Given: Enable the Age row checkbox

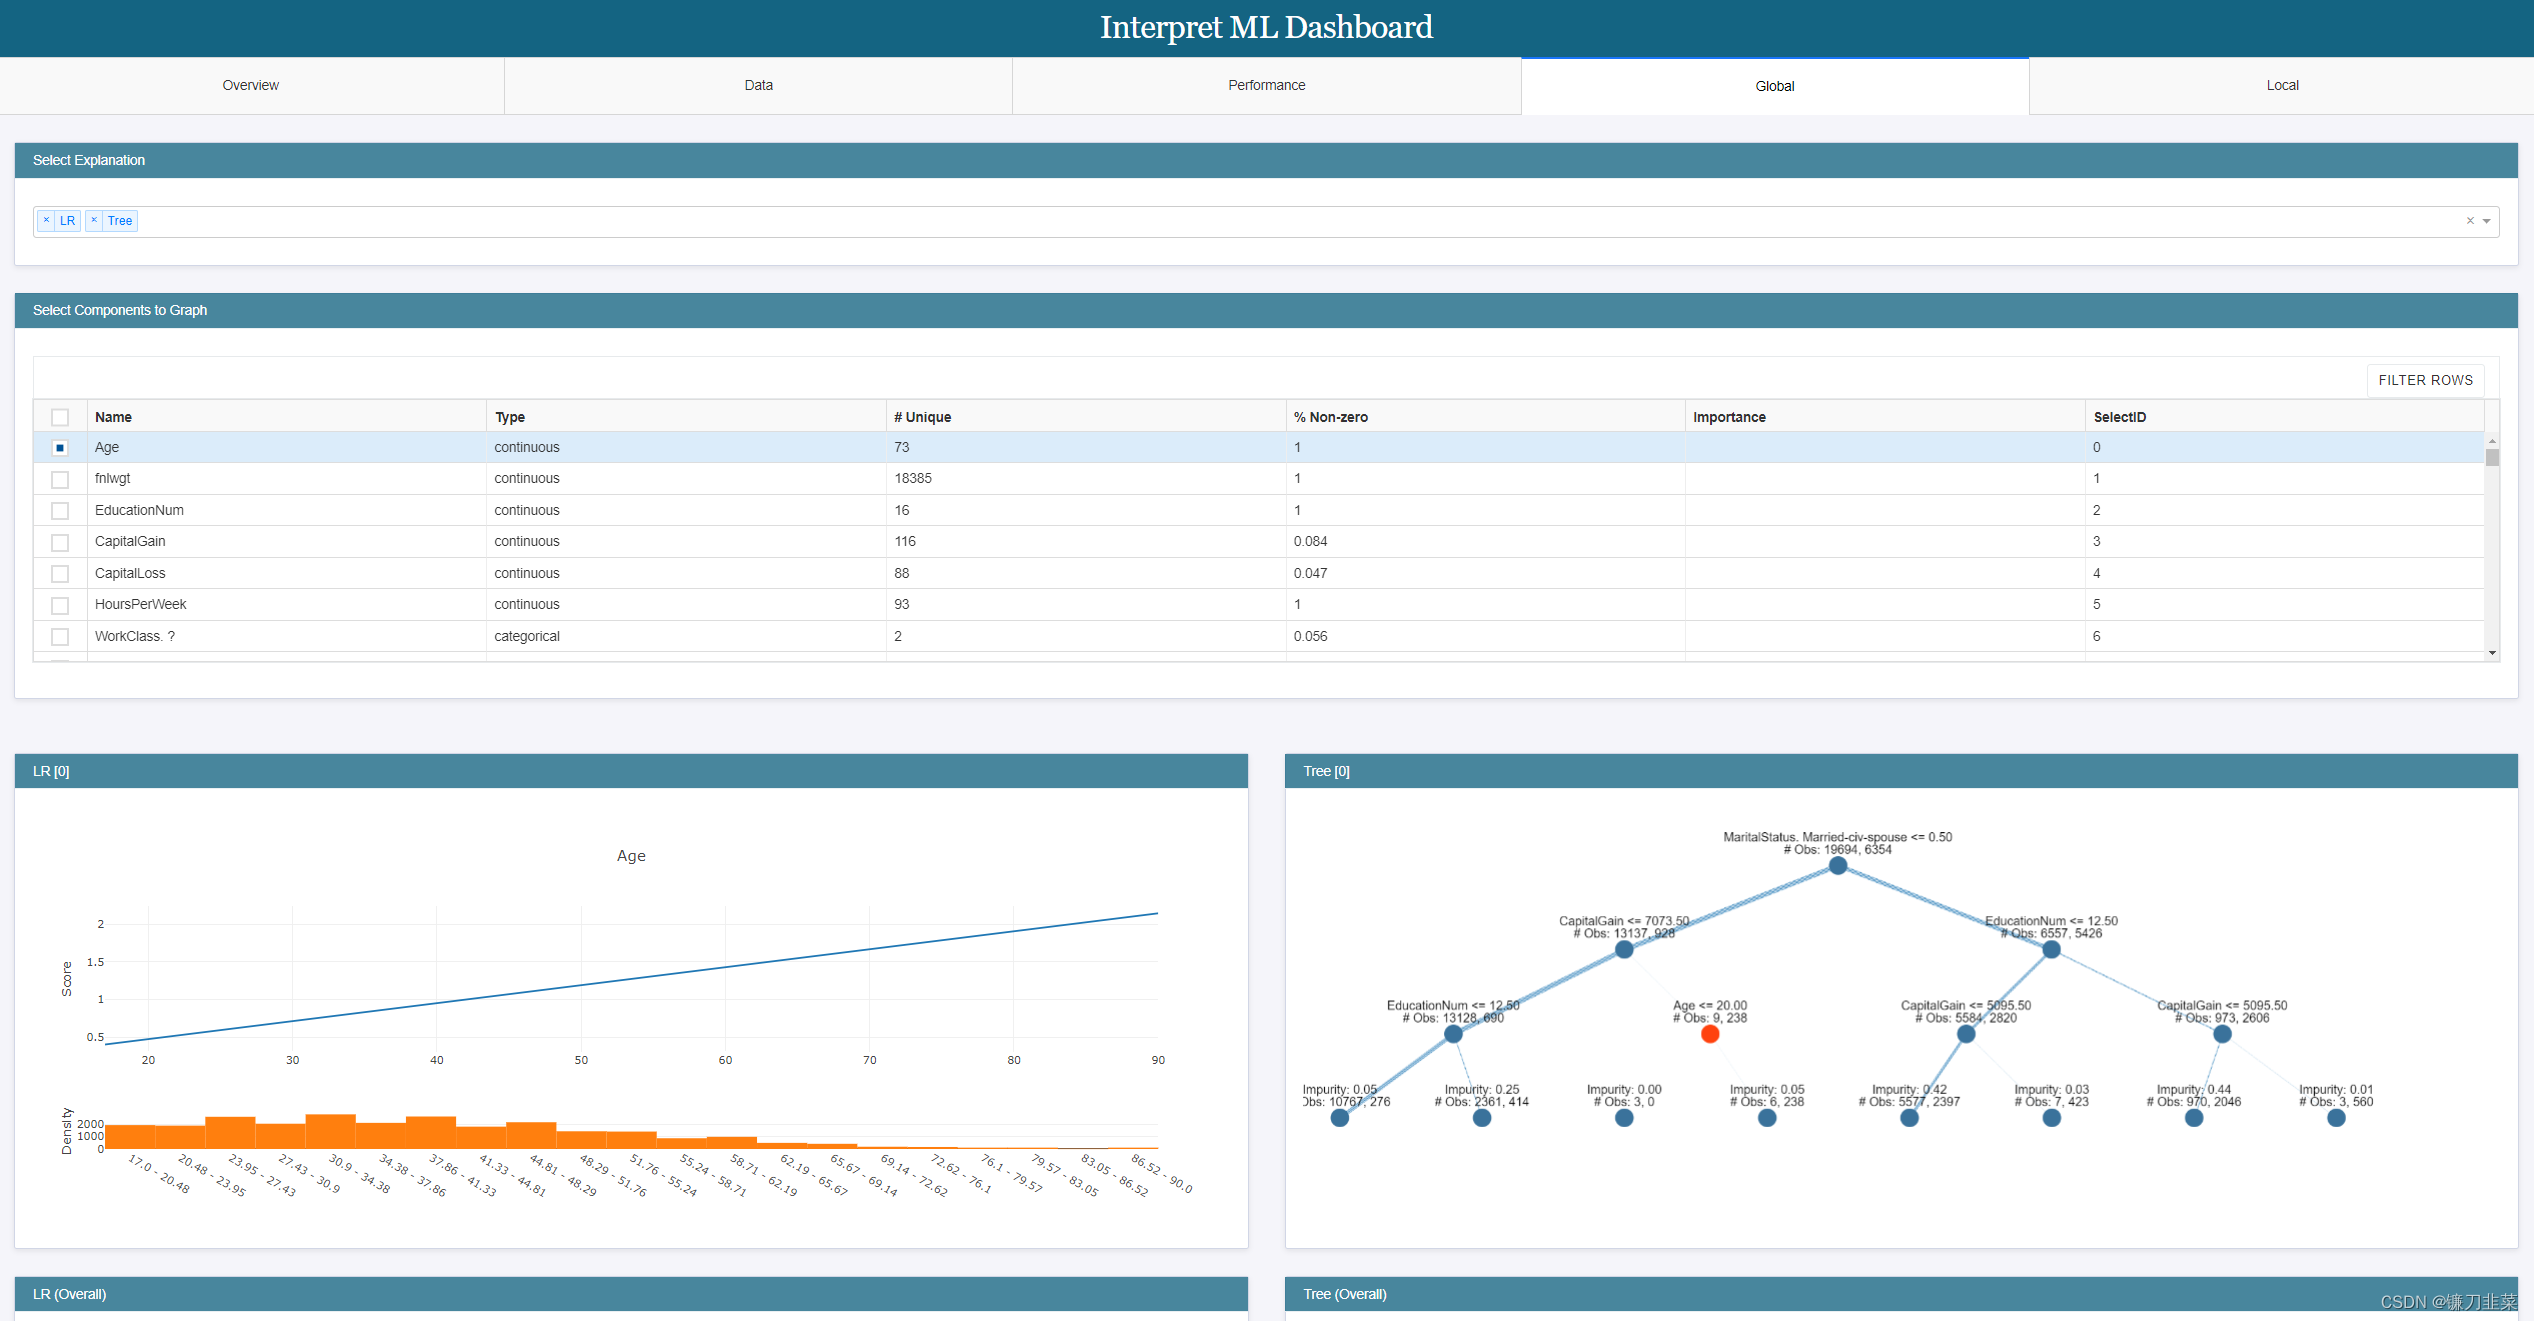Looking at the screenshot, I should pos(57,448).
